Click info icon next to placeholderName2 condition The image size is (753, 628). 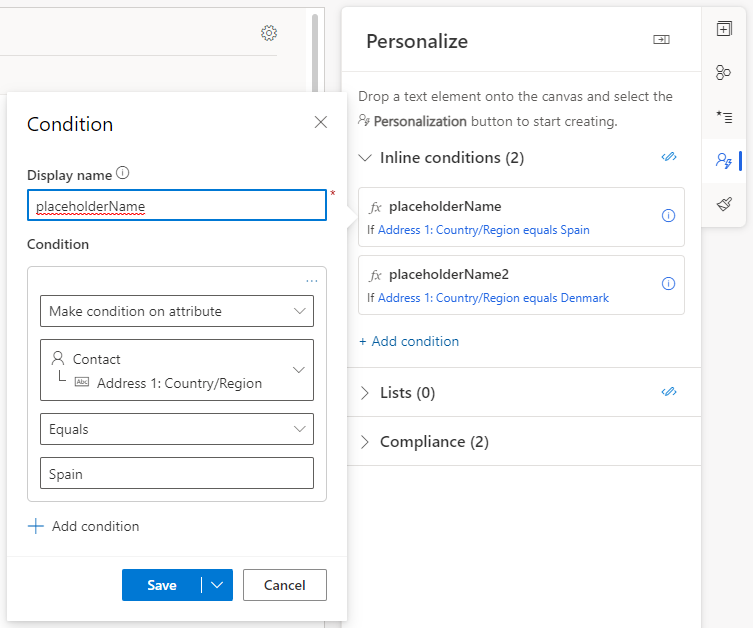click(669, 284)
